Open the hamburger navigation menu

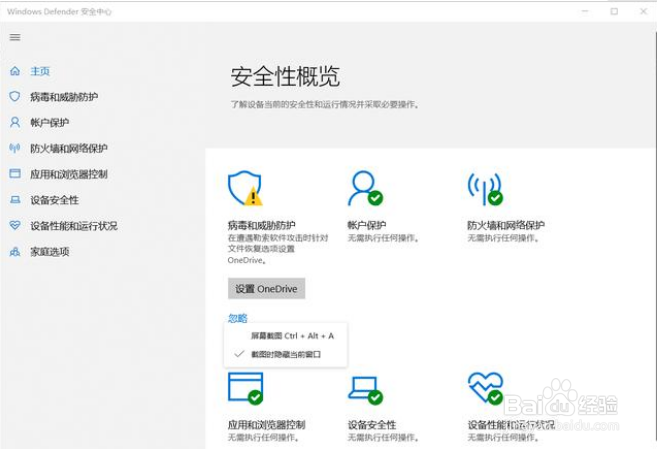pyautogui.click(x=15, y=37)
